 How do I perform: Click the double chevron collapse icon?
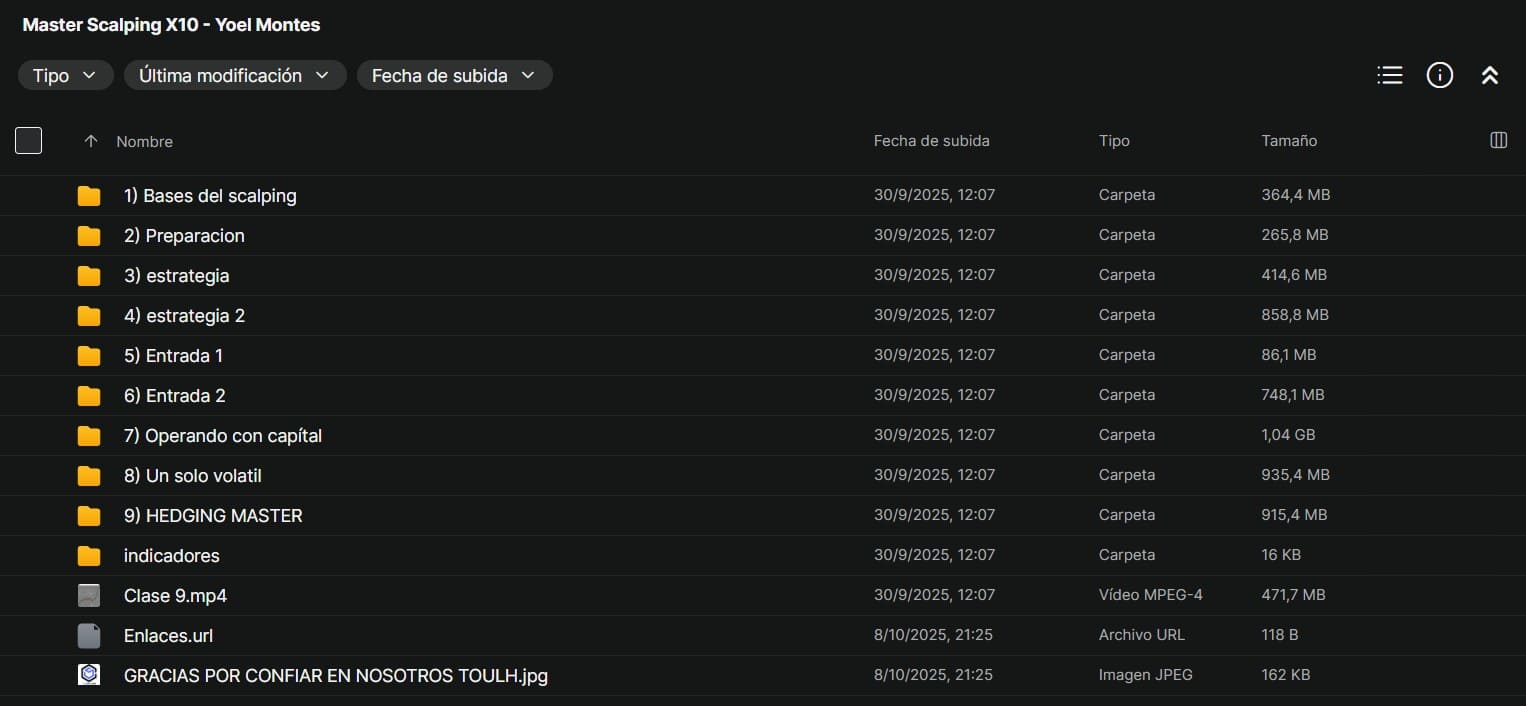pyautogui.click(x=1489, y=75)
